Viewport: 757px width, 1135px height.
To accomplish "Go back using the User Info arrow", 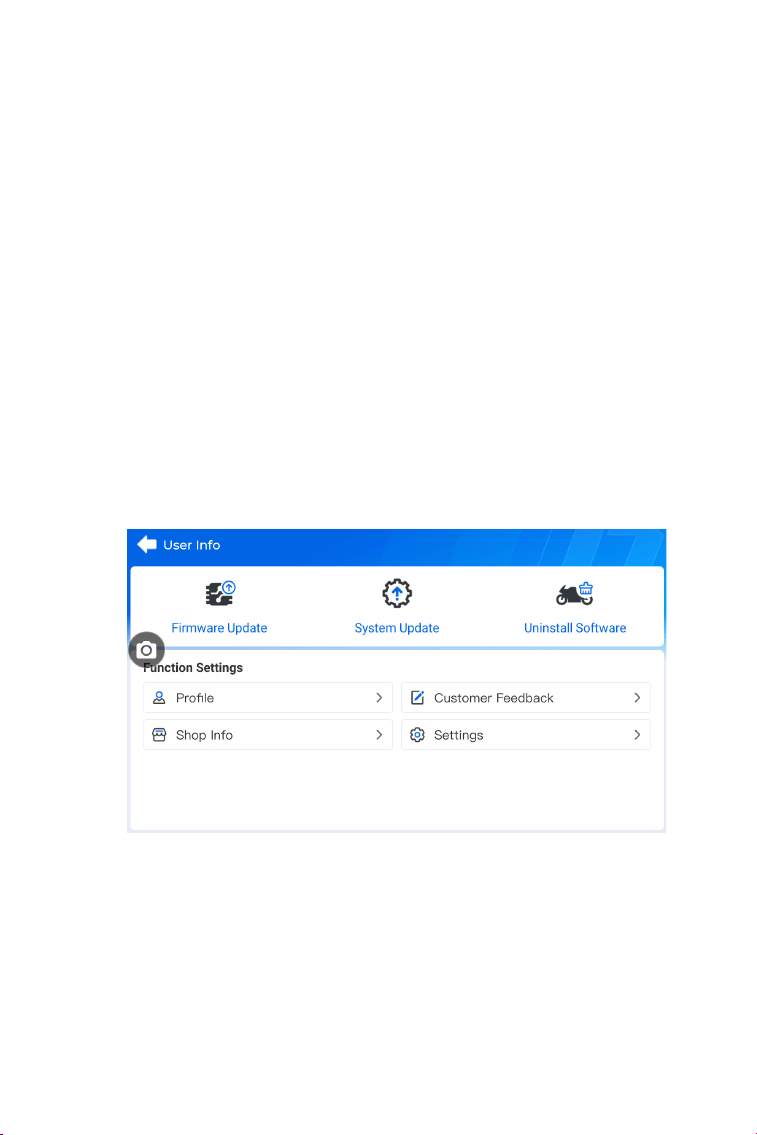I will (x=147, y=544).
